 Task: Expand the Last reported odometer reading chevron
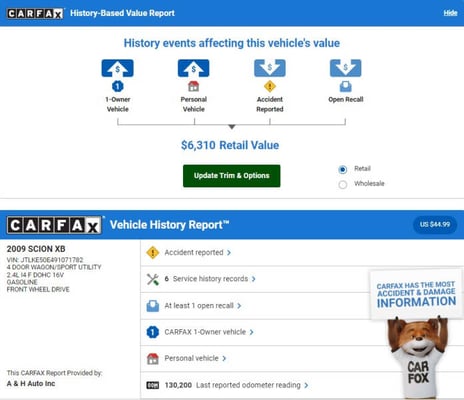pyautogui.click(x=306, y=385)
